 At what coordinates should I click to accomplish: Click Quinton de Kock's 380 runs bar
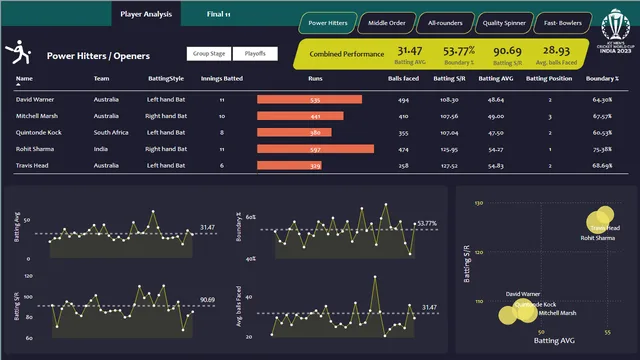point(294,132)
